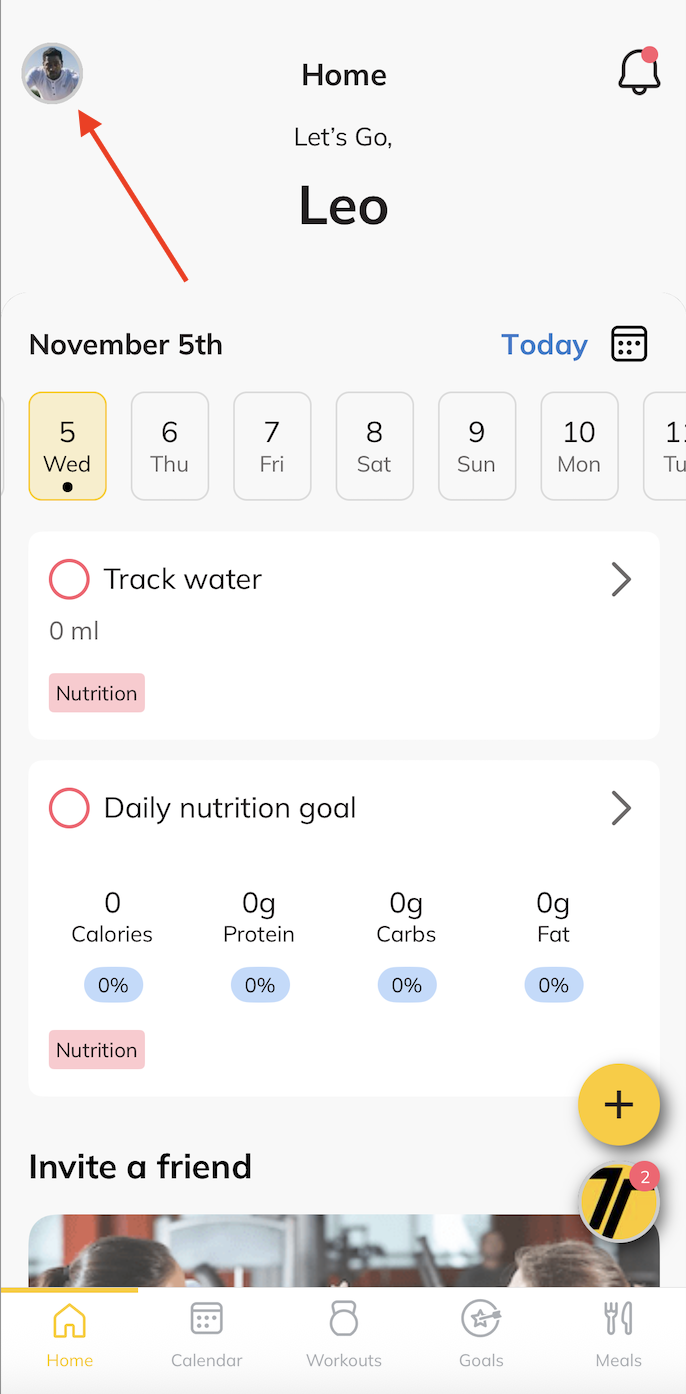Open the calendar picker icon
Screen dimensions: 686x1394
point(629,344)
